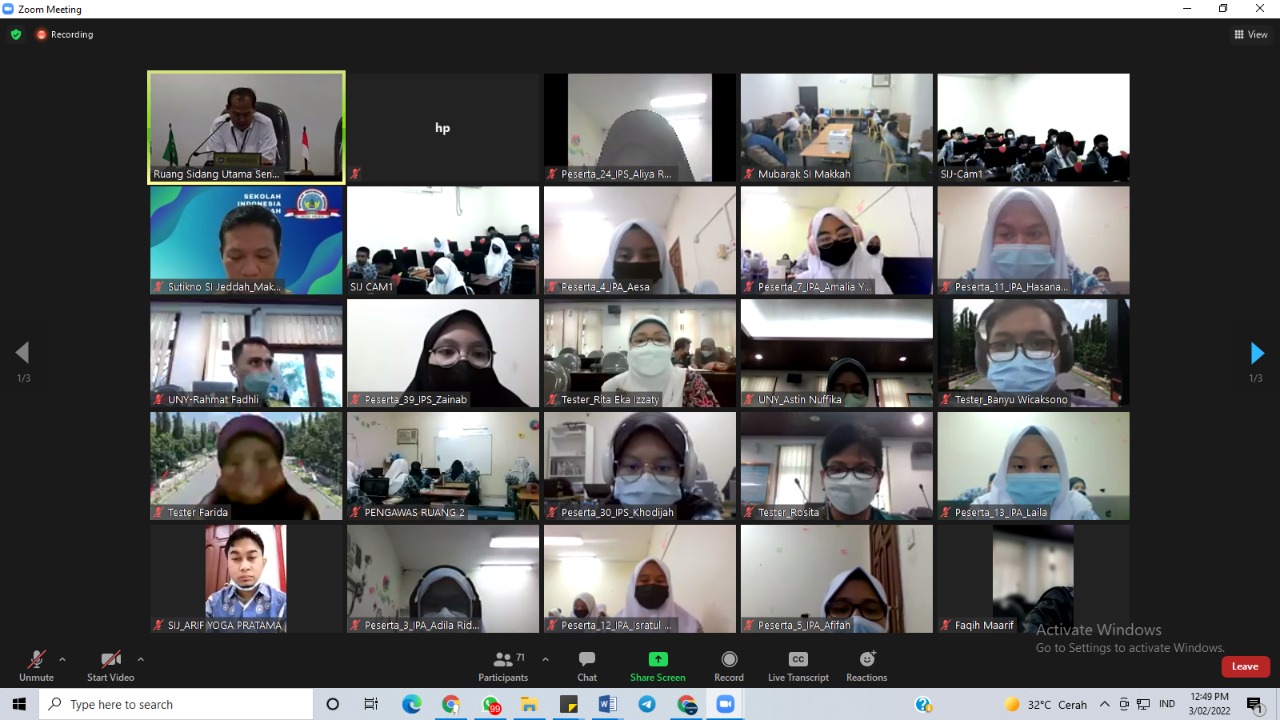Go to next gallery page arrow
Screen dimensions: 1280x720
(x=1257, y=353)
